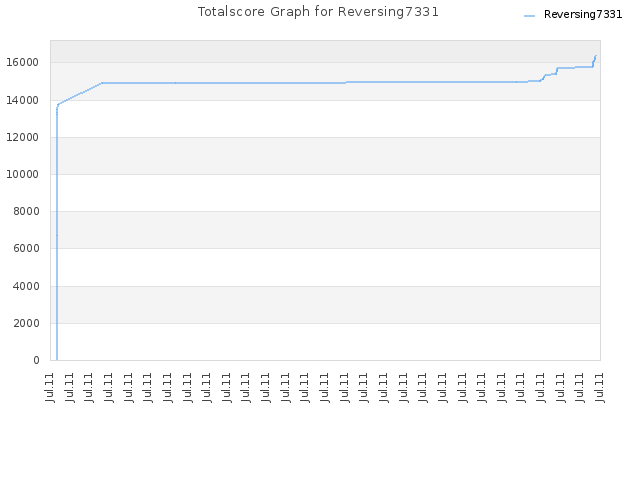Click the 16000 y-axis label
Screen dimensions: 640x480
[x=22, y=62]
